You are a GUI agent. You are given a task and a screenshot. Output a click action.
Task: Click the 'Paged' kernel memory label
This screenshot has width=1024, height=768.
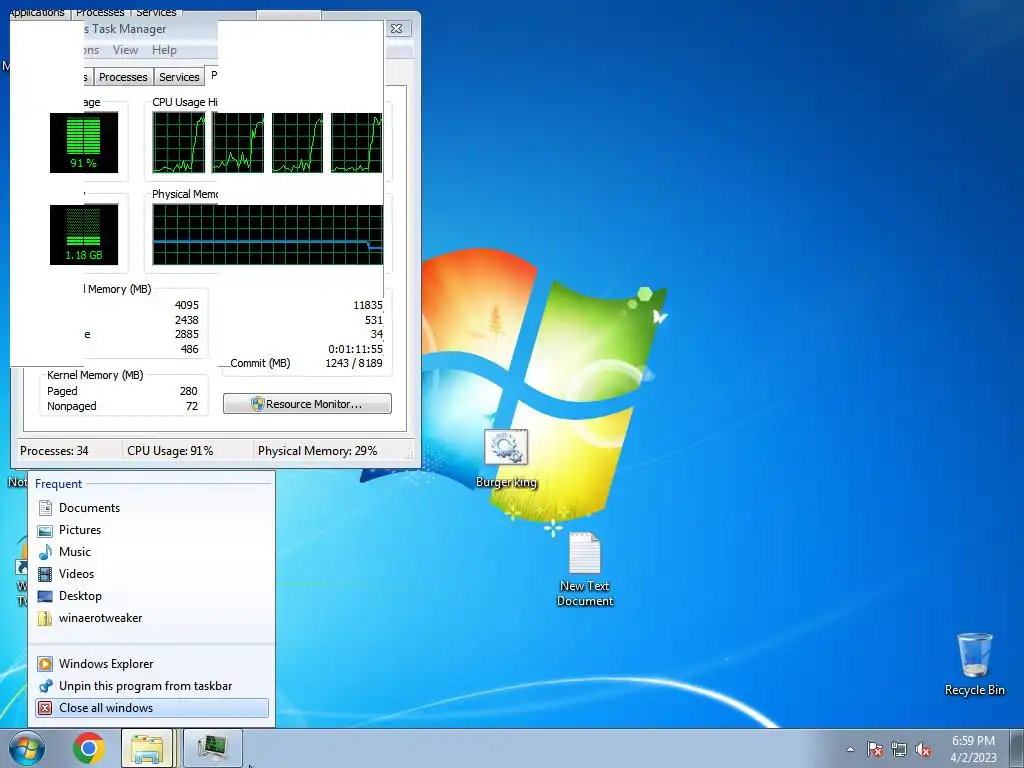pyautogui.click(x=62, y=391)
